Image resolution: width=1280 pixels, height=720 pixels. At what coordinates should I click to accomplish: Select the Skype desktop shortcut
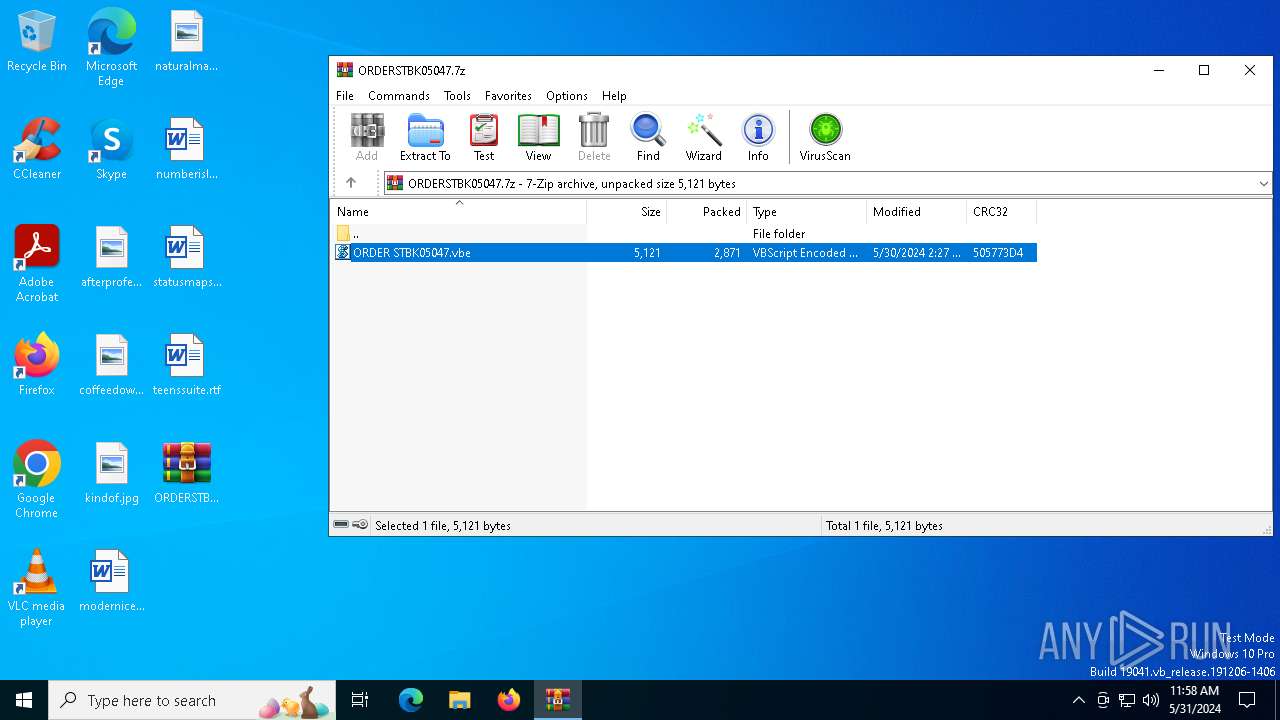click(111, 150)
